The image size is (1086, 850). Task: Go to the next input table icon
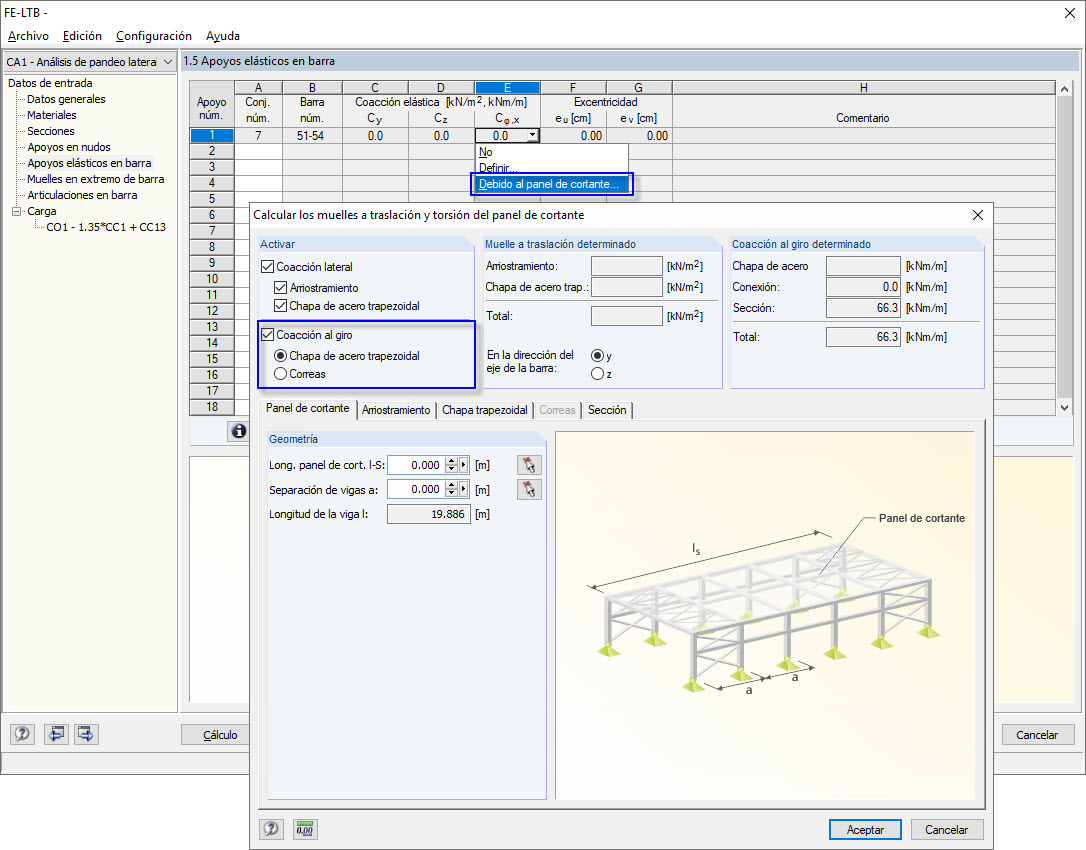coord(86,734)
